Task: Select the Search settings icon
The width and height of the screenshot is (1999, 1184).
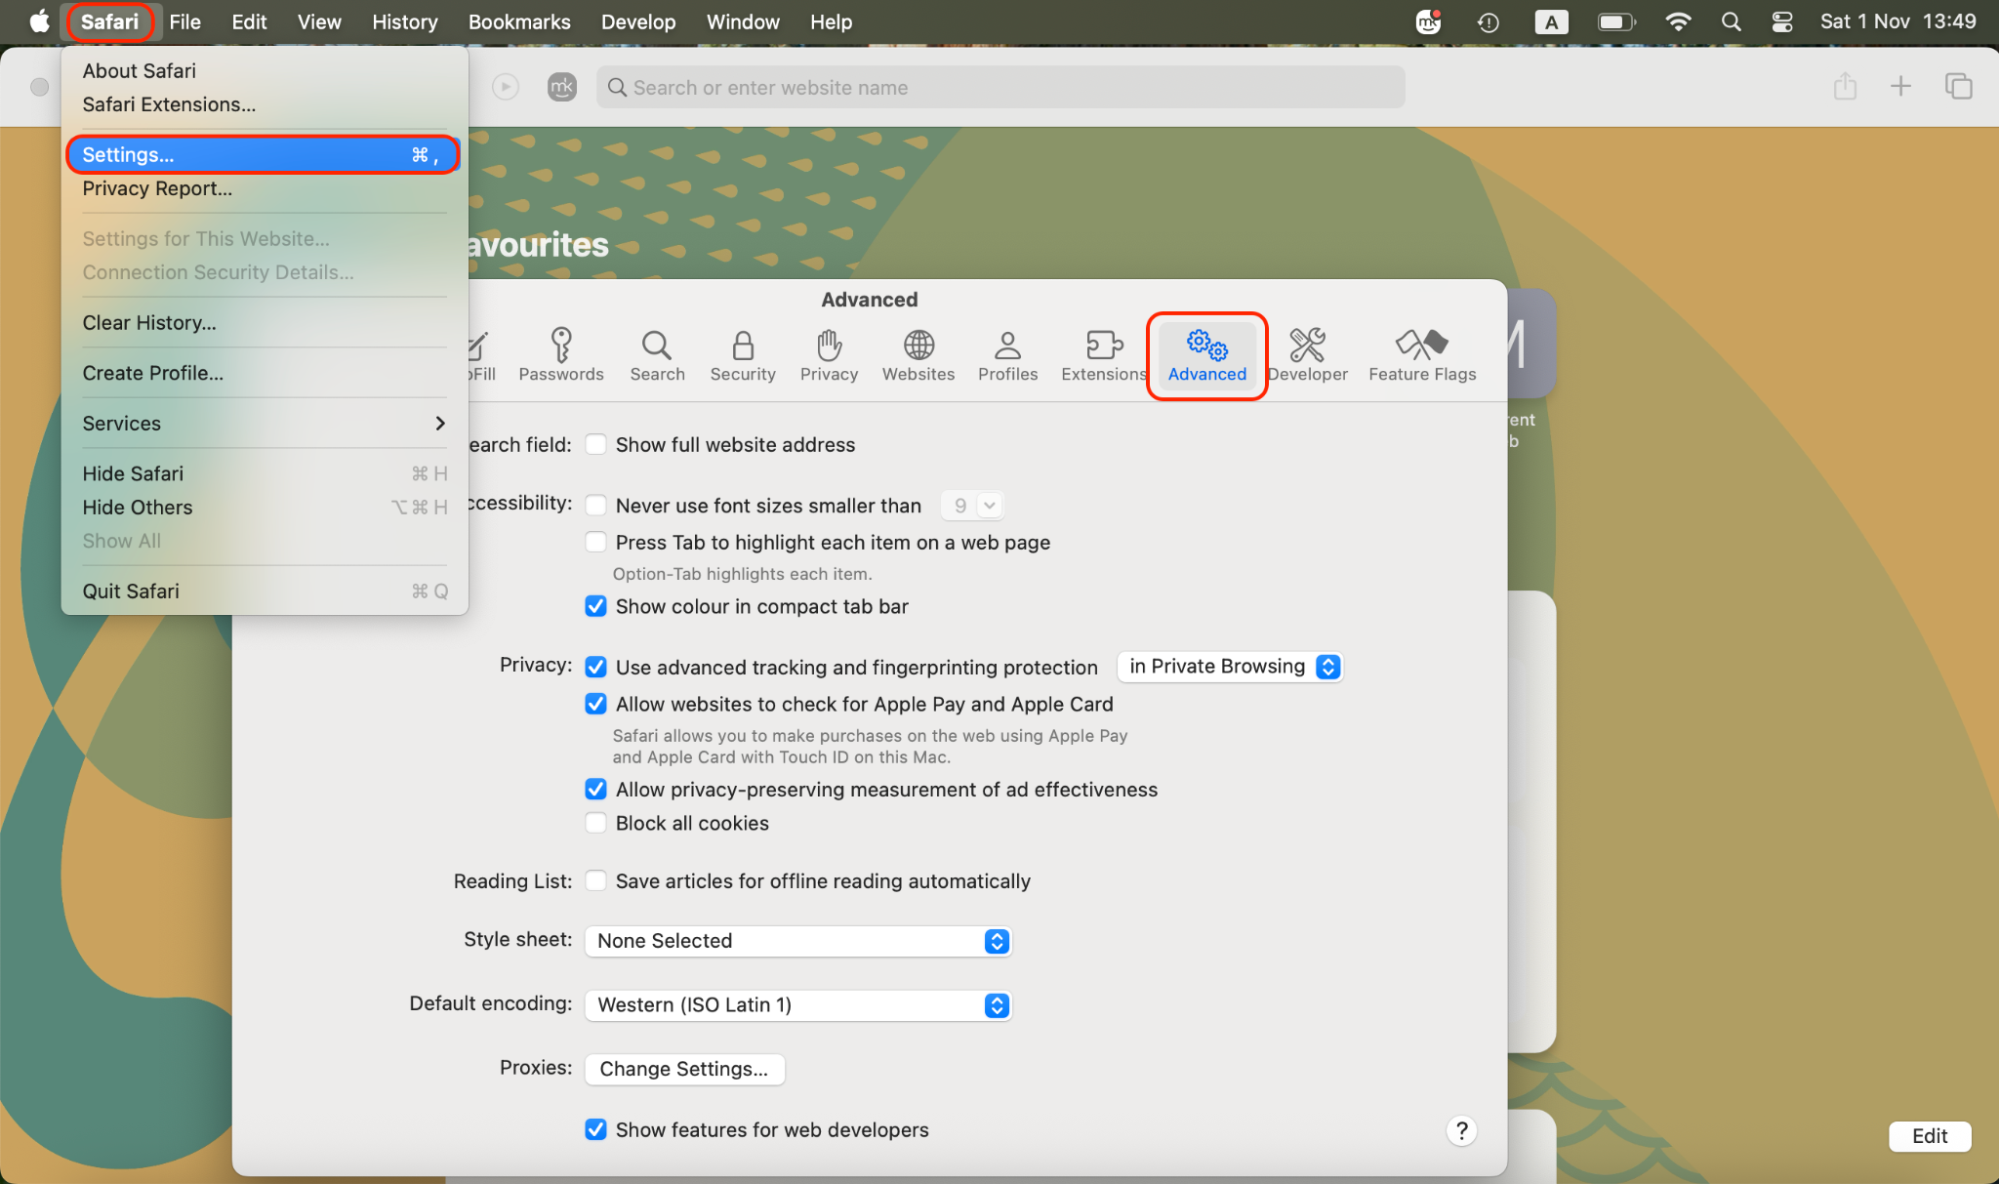Action: pos(656,355)
